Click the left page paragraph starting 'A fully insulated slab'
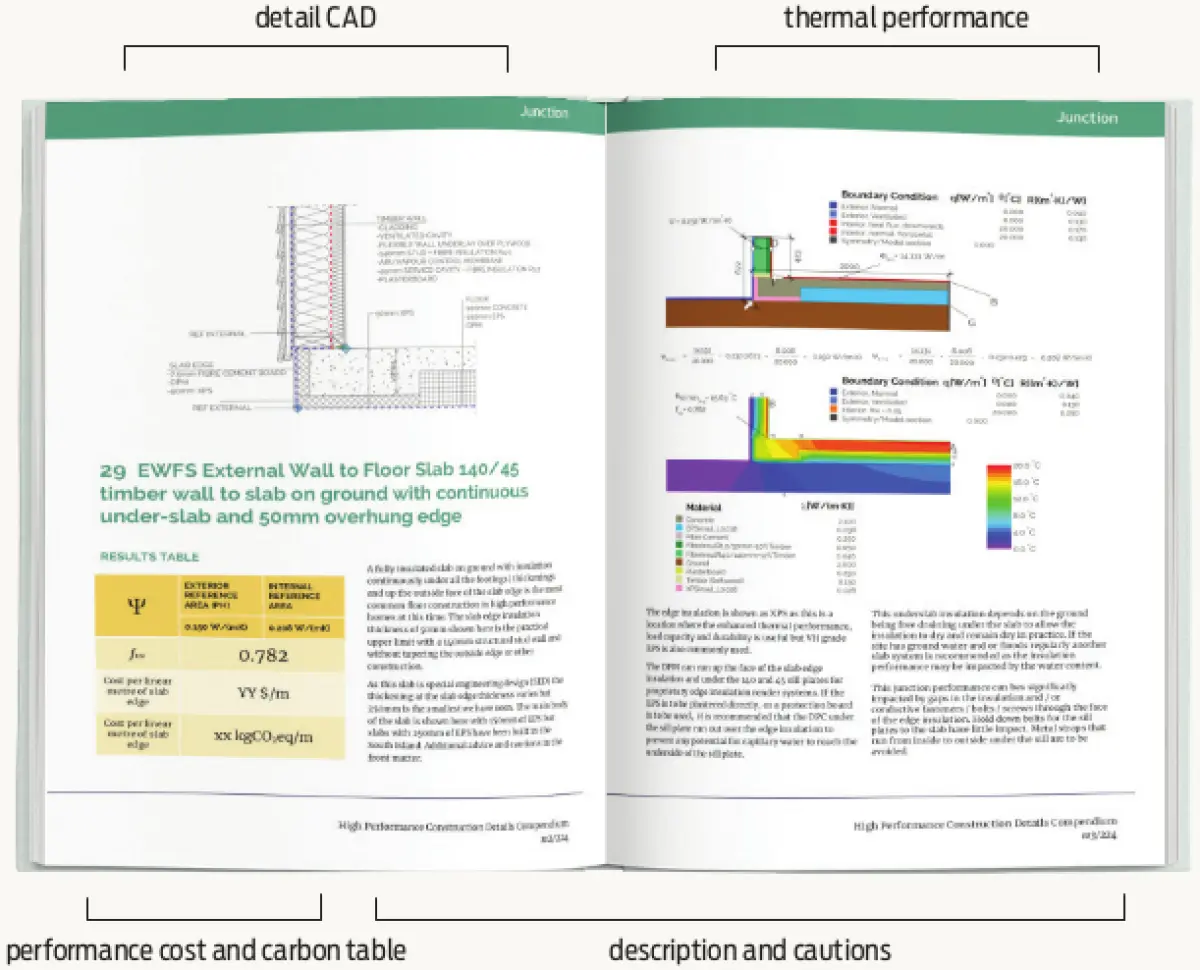This screenshot has width=1200, height=970. pos(464,619)
